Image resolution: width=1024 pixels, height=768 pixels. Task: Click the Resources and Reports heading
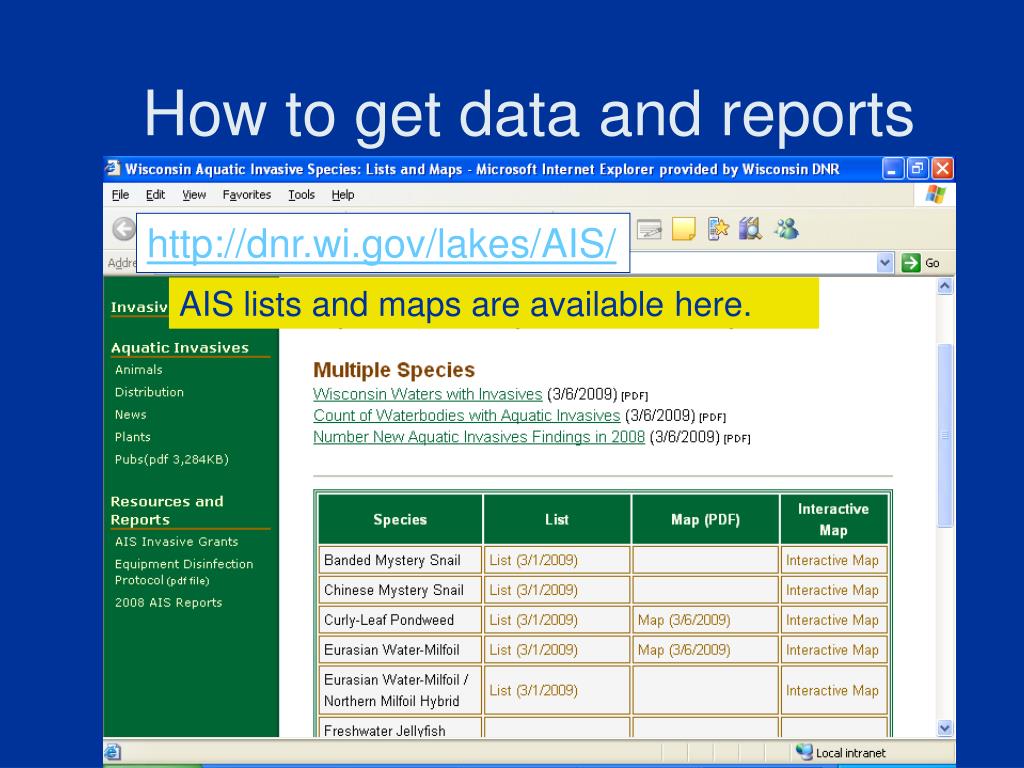(x=167, y=511)
